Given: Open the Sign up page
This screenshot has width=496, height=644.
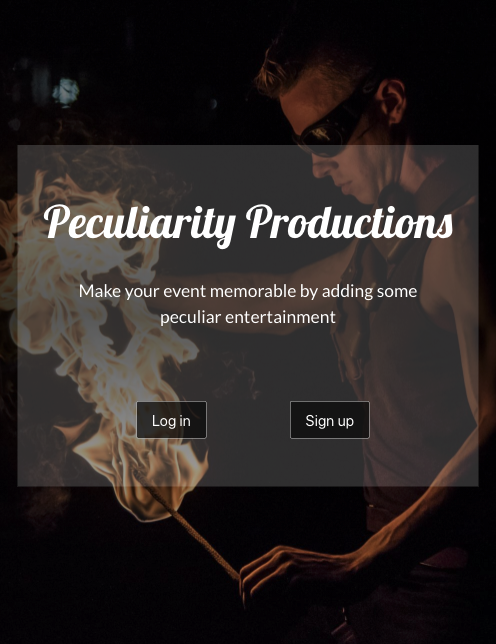Looking at the screenshot, I should point(330,420).
